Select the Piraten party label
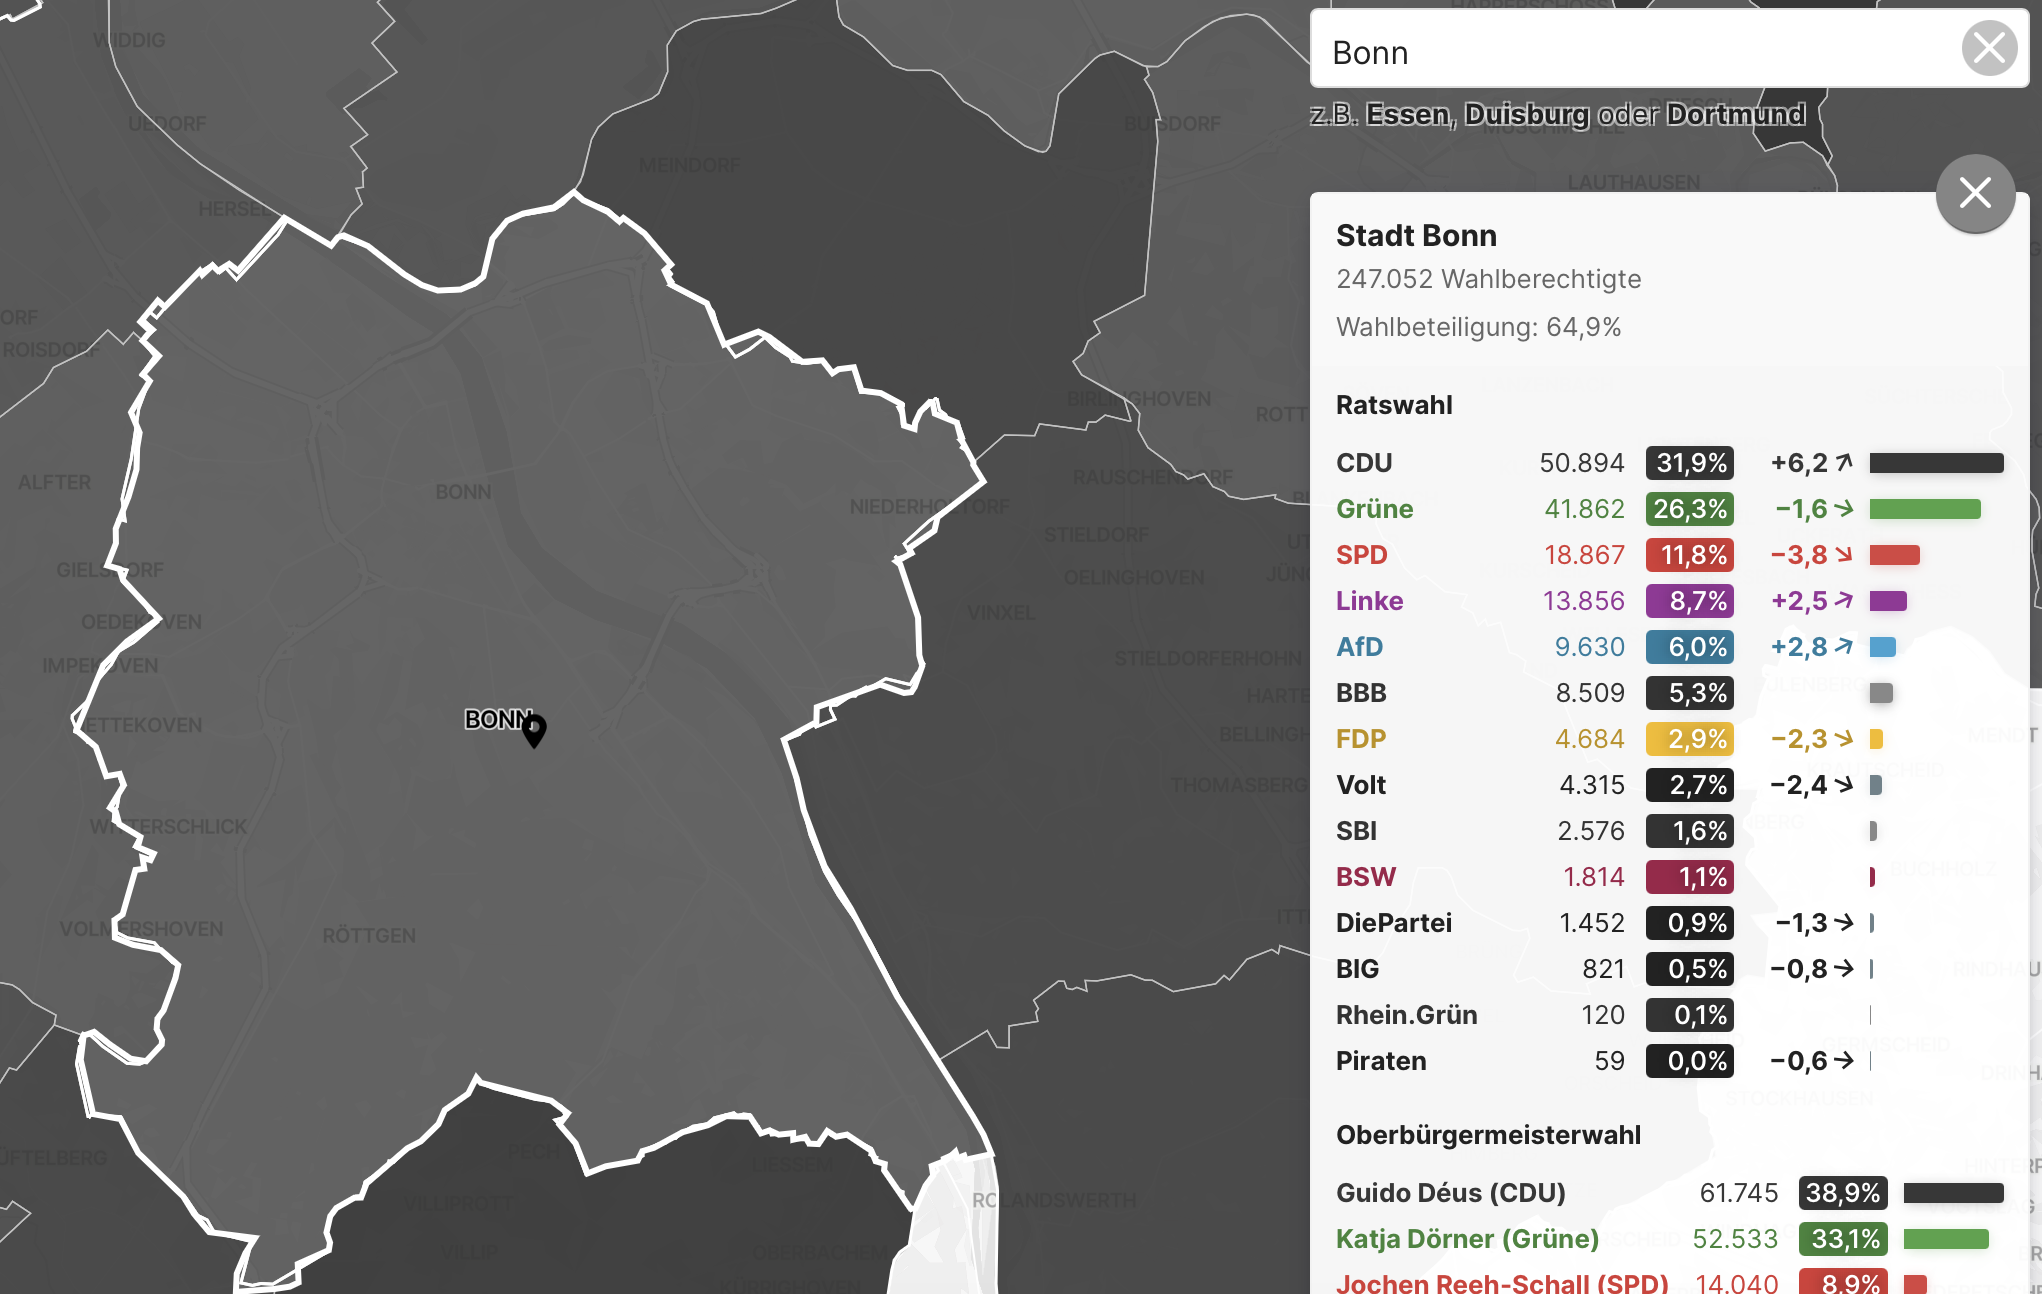This screenshot has width=2042, height=1294. [1381, 1061]
